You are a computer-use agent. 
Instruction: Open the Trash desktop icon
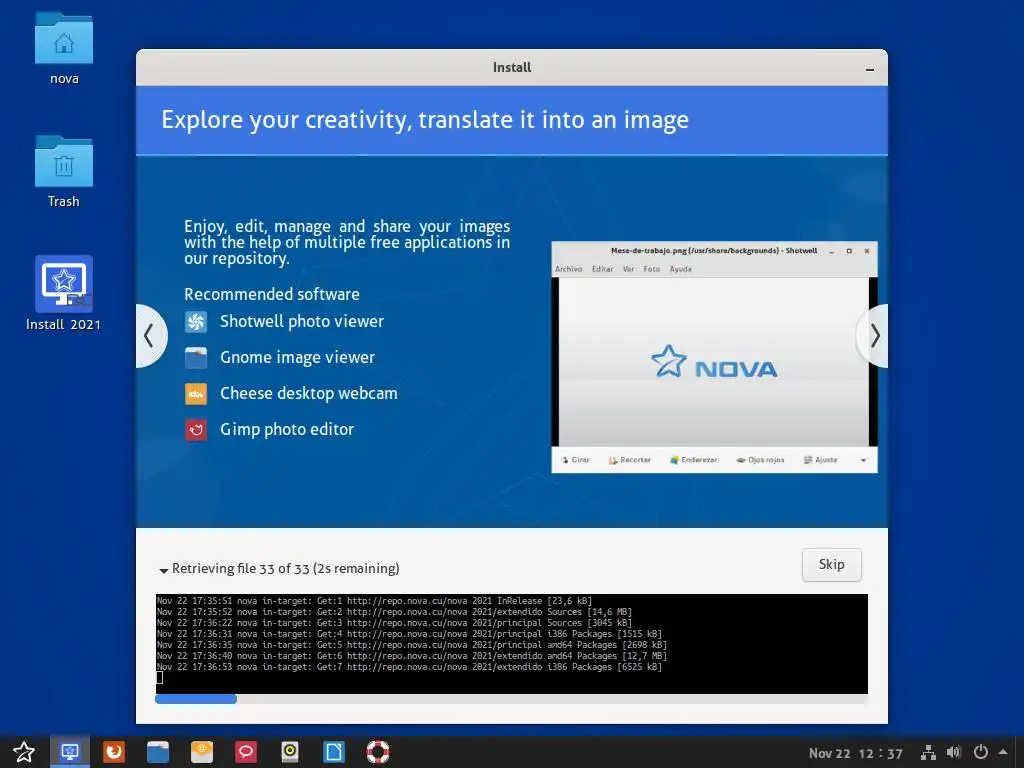click(63, 163)
